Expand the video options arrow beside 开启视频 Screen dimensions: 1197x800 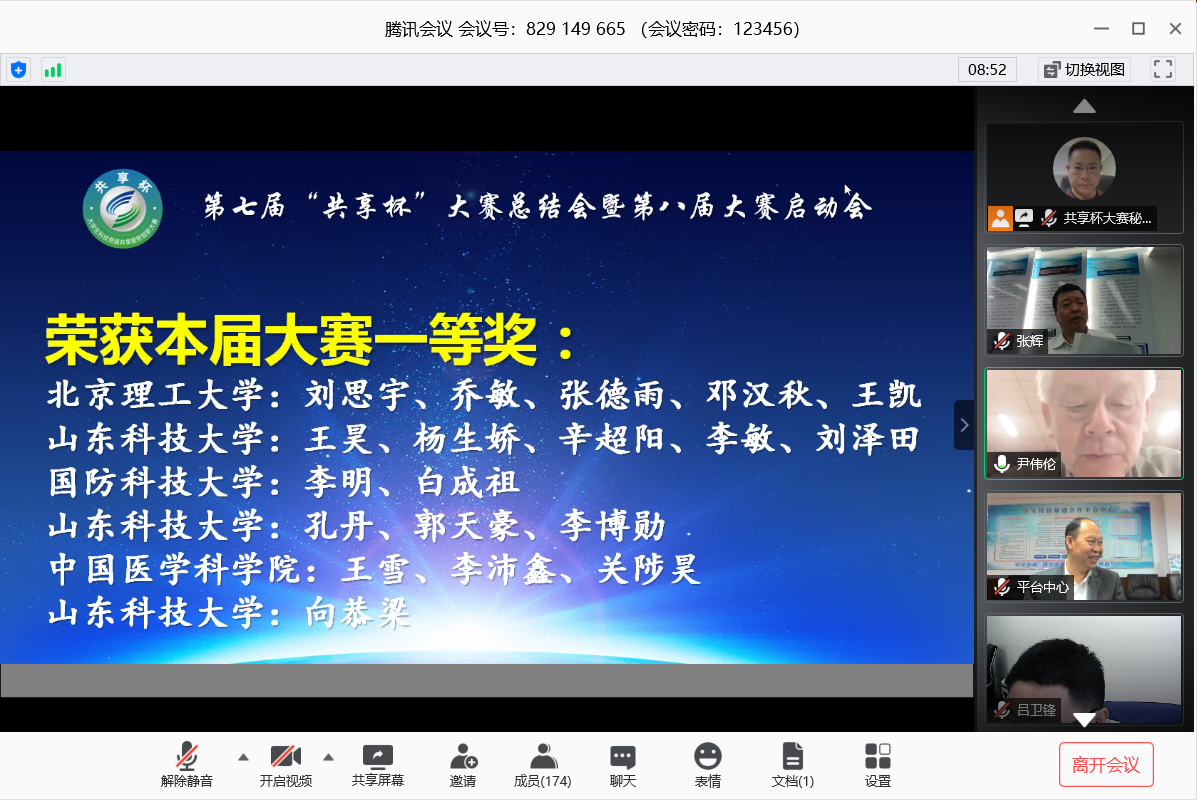[328, 756]
